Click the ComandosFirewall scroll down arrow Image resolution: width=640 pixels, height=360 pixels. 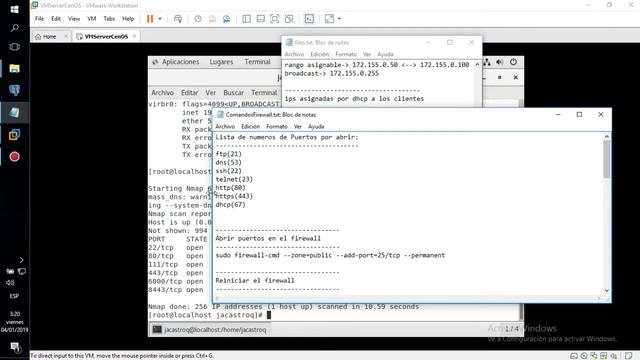coord(607,290)
